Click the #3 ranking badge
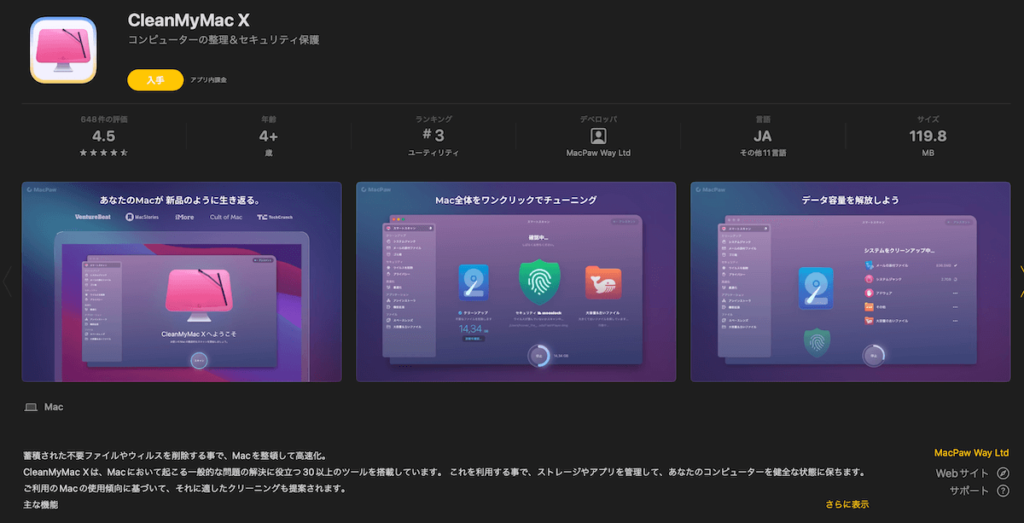The height and width of the screenshot is (523, 1024). 433,136
